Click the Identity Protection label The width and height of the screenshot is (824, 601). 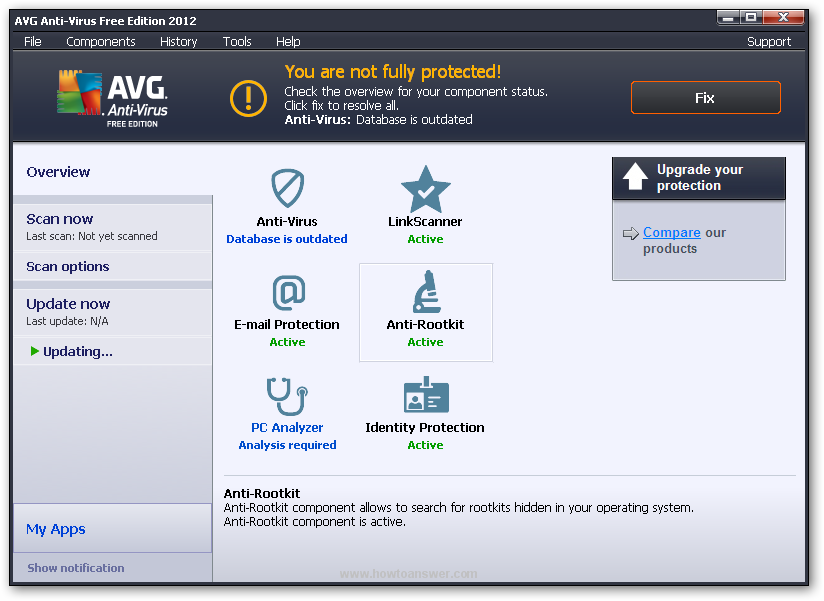(425, 428)
